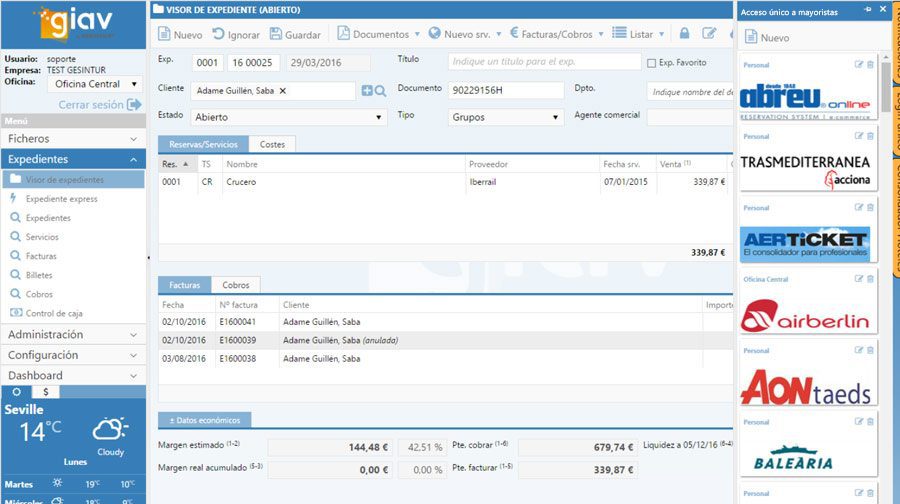Switch to the Facturas tab

pyautogui.click(x=184, y=285)
